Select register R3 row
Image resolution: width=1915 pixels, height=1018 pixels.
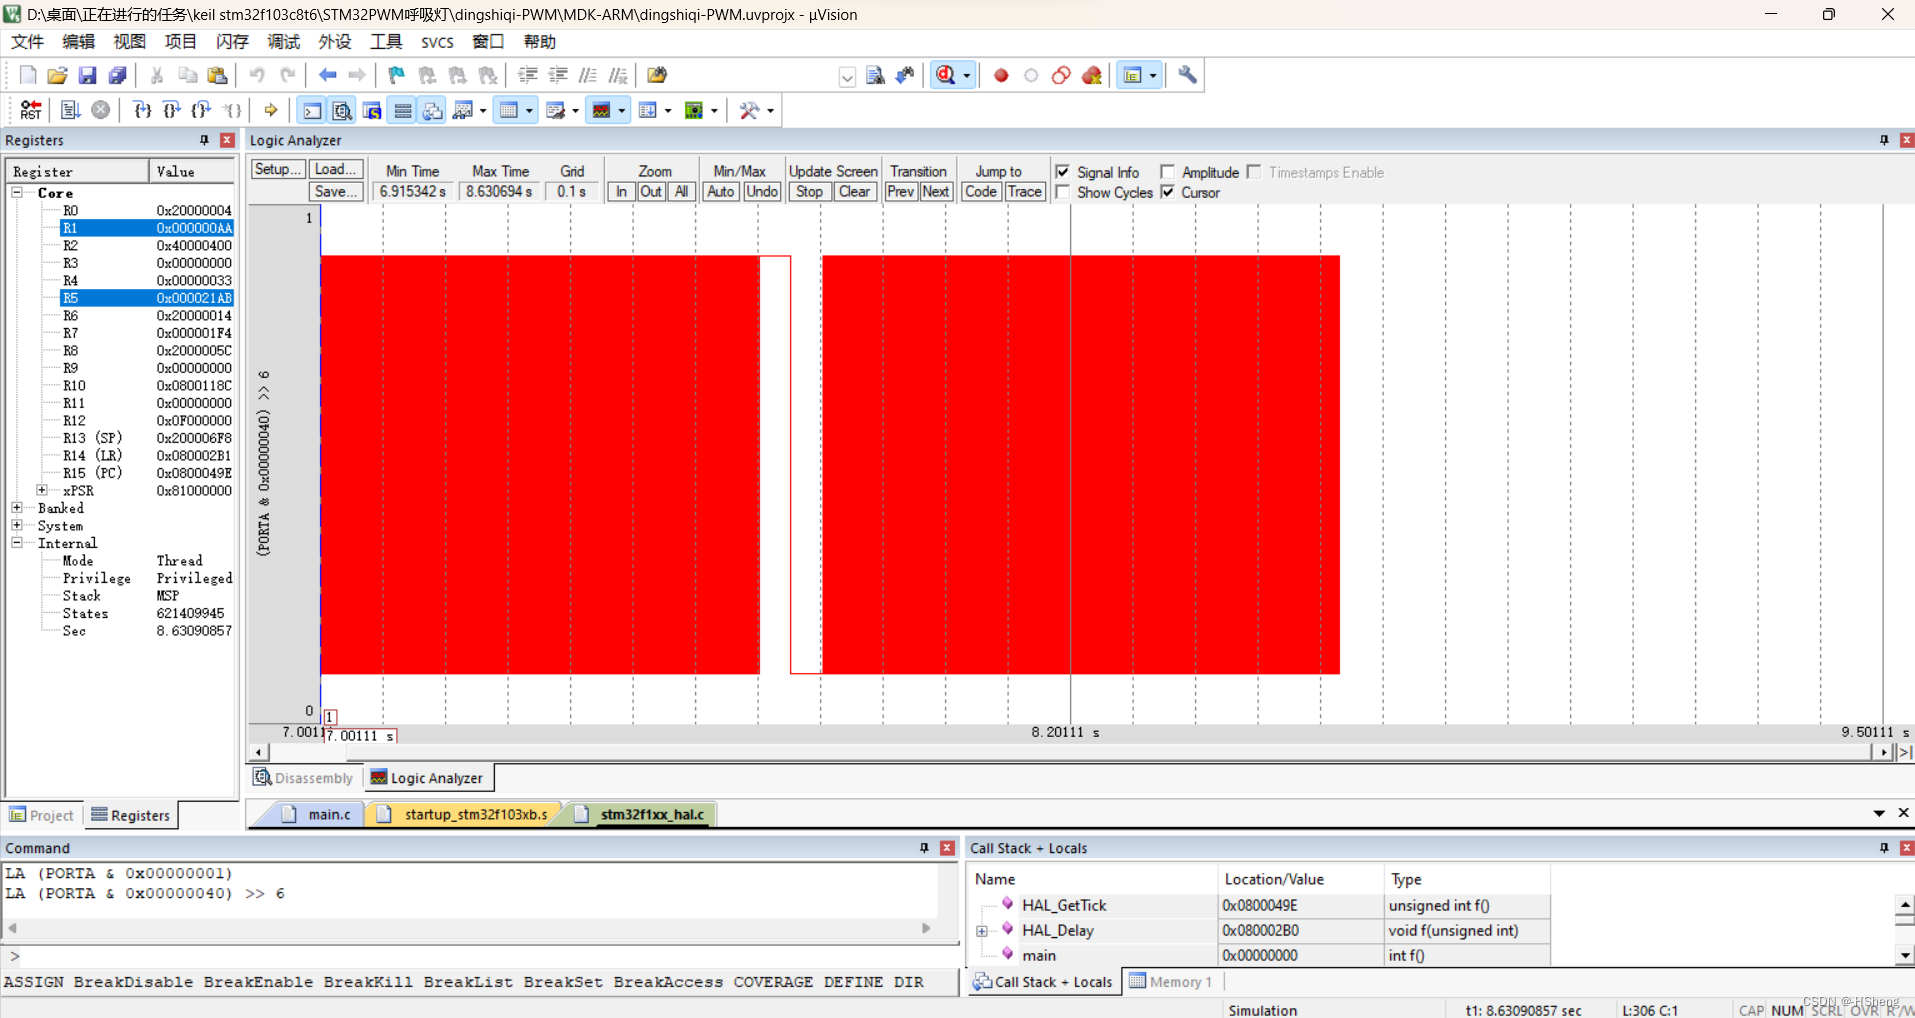pos(146,263)
